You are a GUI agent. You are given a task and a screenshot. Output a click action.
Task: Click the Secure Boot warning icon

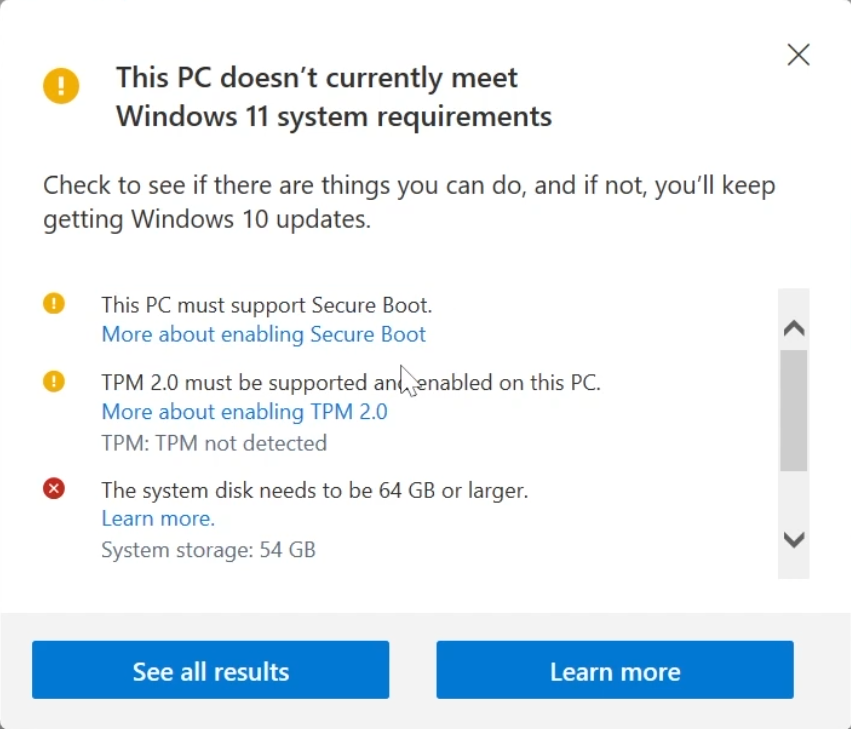pyautogui.click(x=54, y=303)
